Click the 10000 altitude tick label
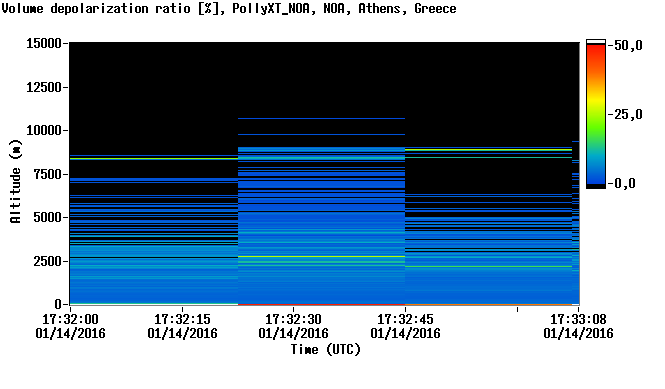Viewport: 665px width, 389px height. pos(44,131)
